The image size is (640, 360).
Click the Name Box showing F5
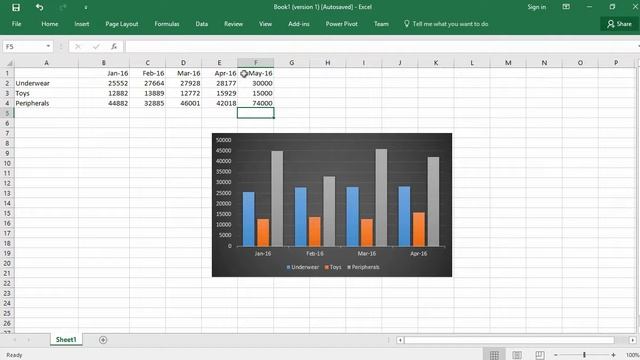tap(24, 47)
